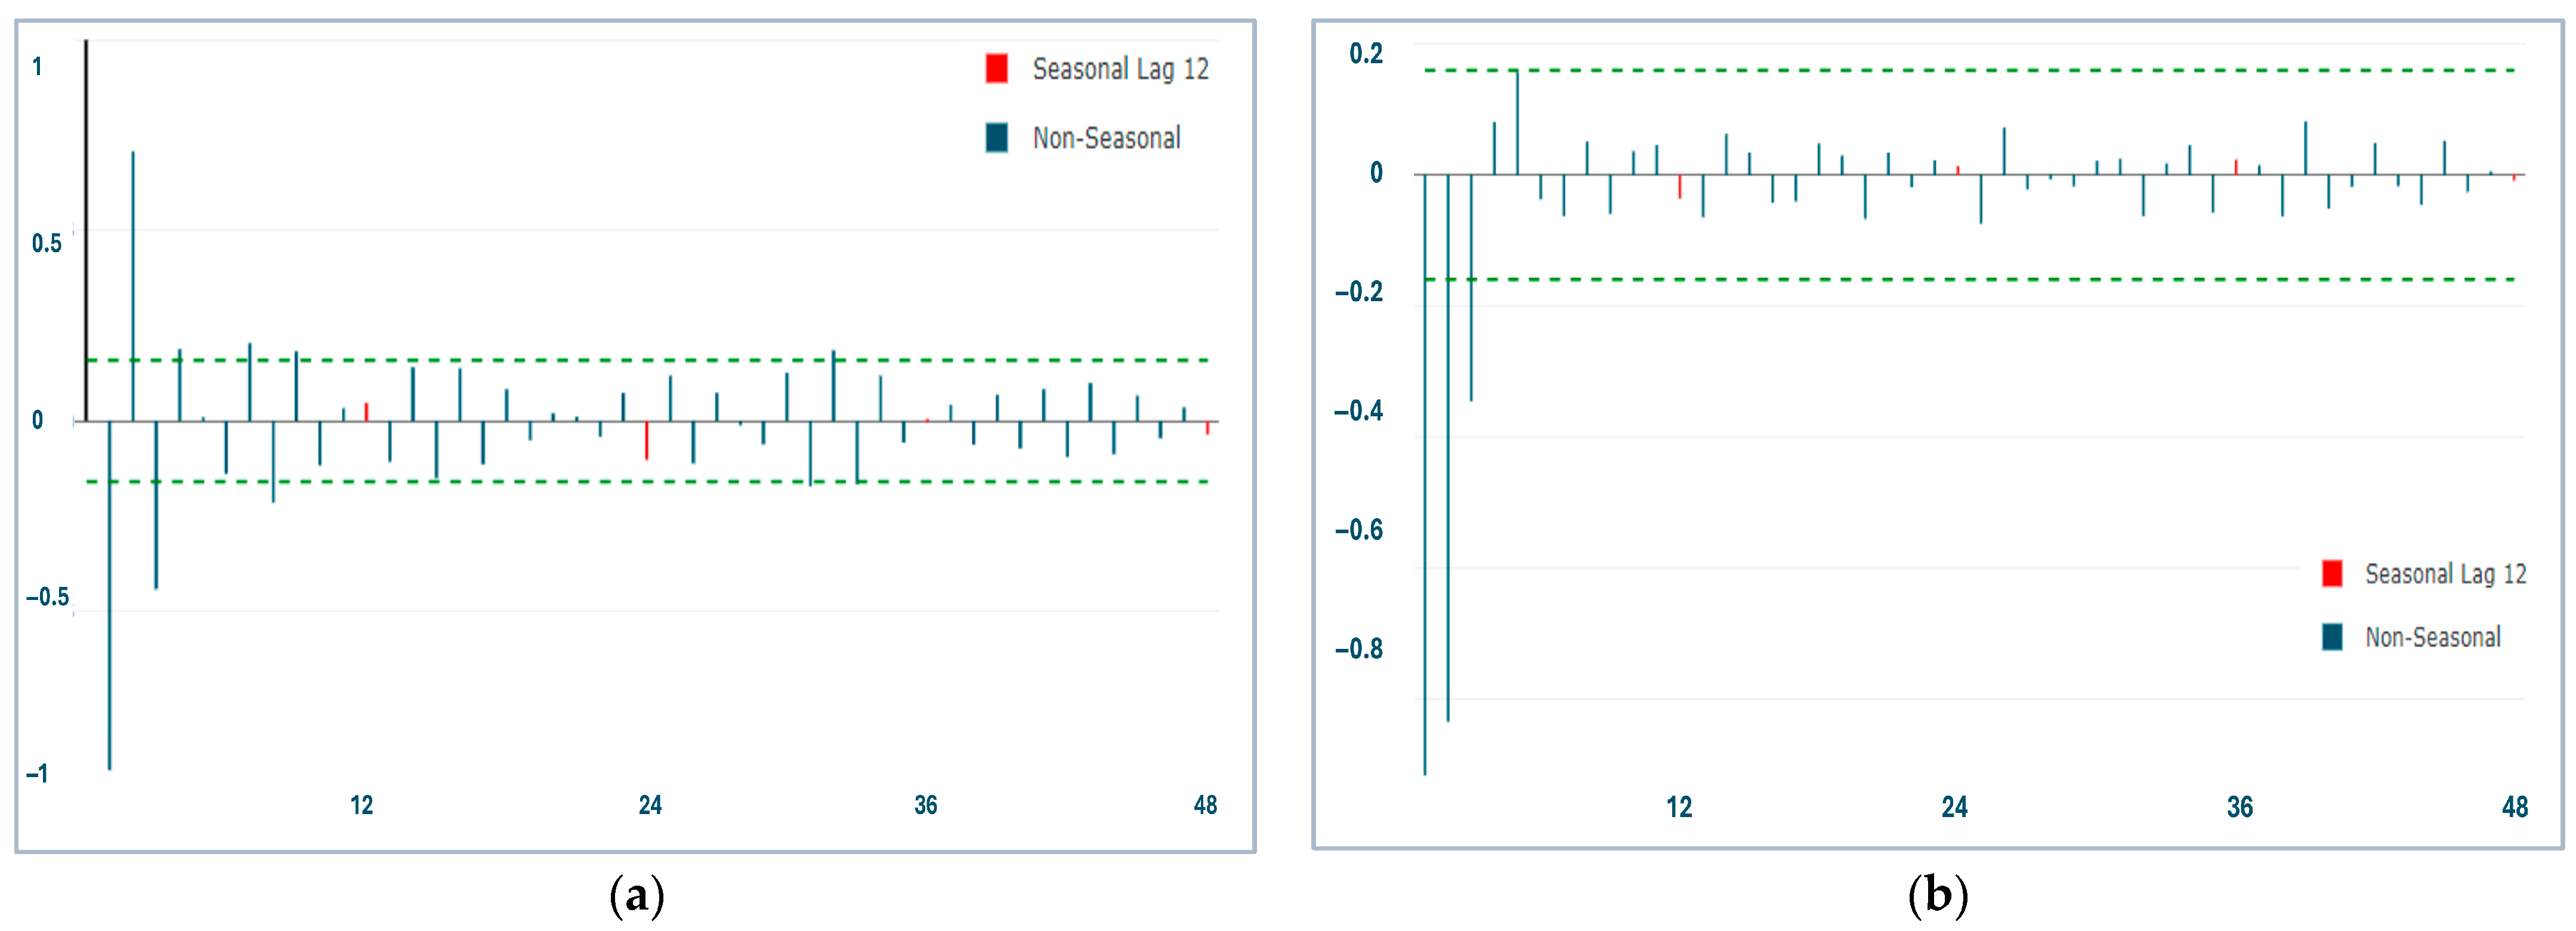
Task: Select 'Non-Seasonal' legend label in chart (a)
Action: pyautogui.click(x=1106, y=138)
